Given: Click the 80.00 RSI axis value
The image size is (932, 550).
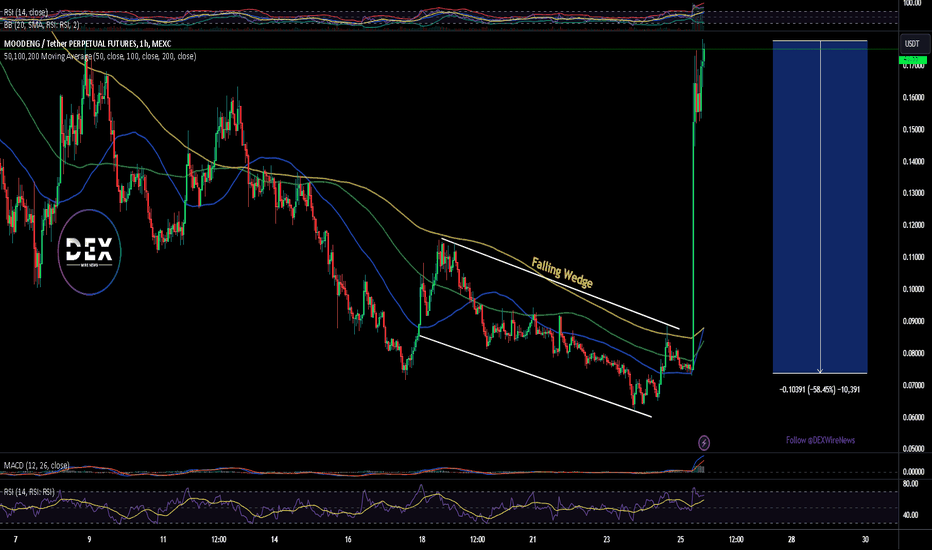Looking at the screenshot, I should coord(911,484).
